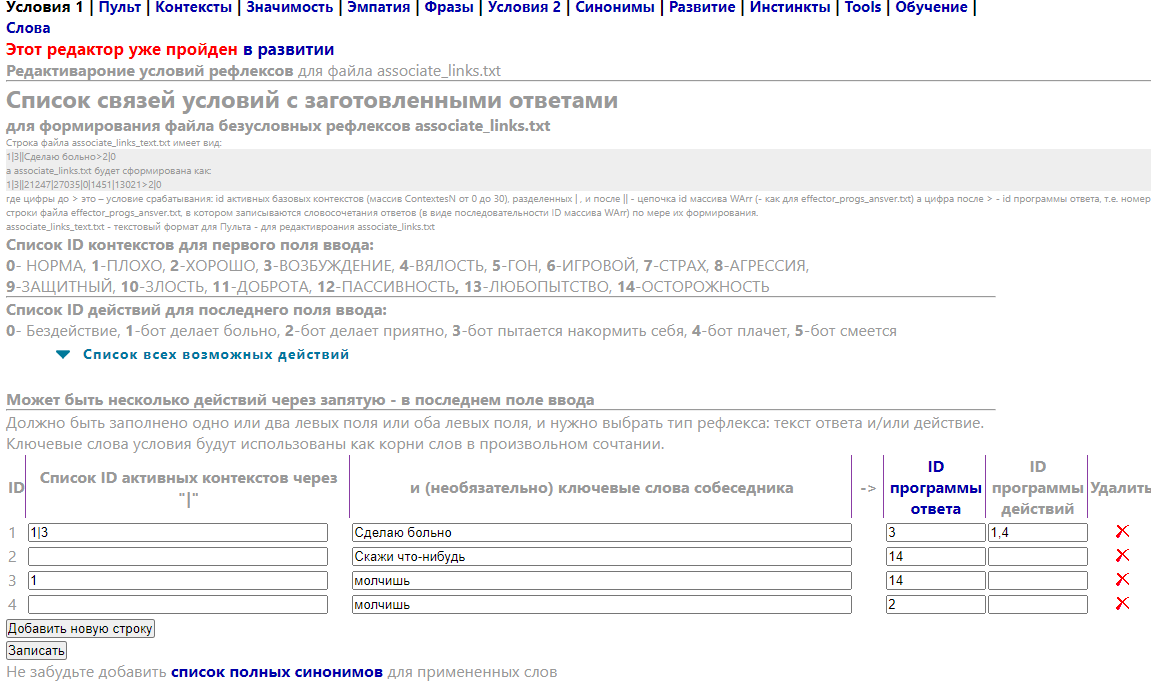Go to the Инстинкты page
This screenshot has height=688, width=1151.
(789, 8)
